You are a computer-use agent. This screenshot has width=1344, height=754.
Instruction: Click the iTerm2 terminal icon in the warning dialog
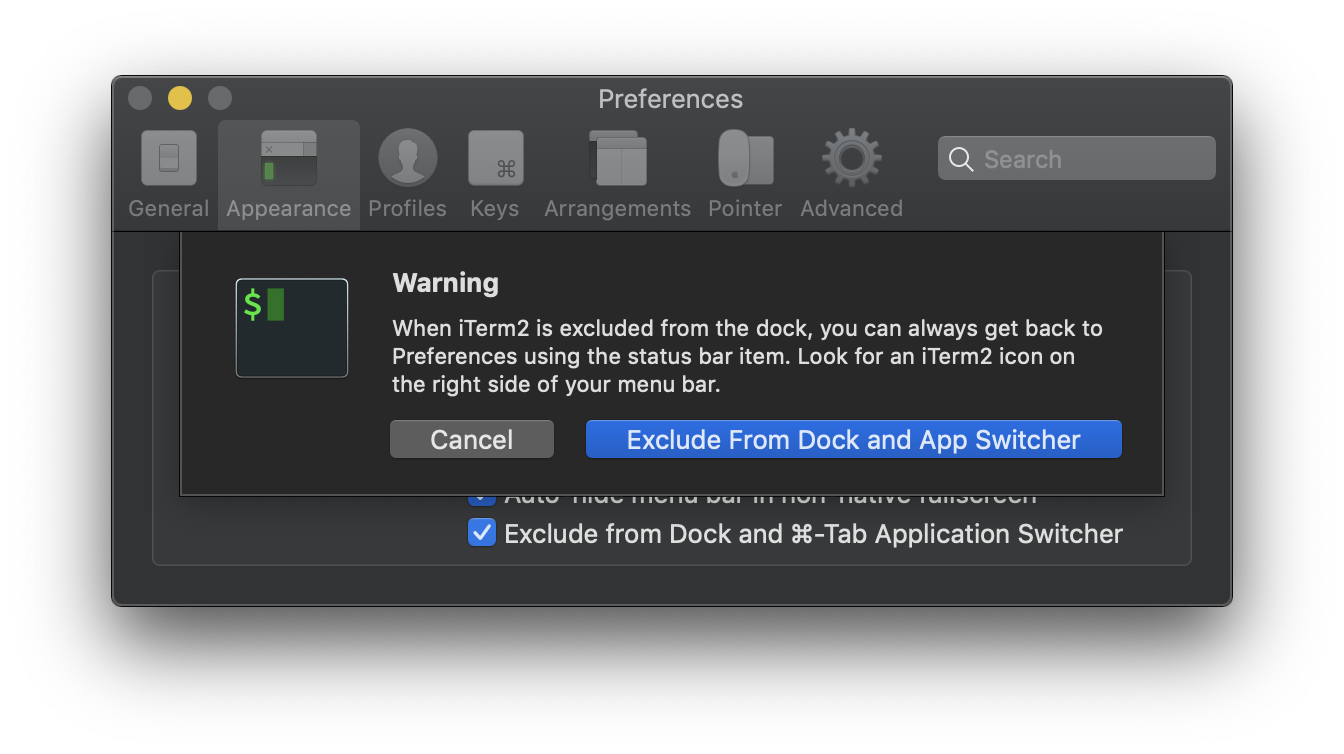(291, 327)
